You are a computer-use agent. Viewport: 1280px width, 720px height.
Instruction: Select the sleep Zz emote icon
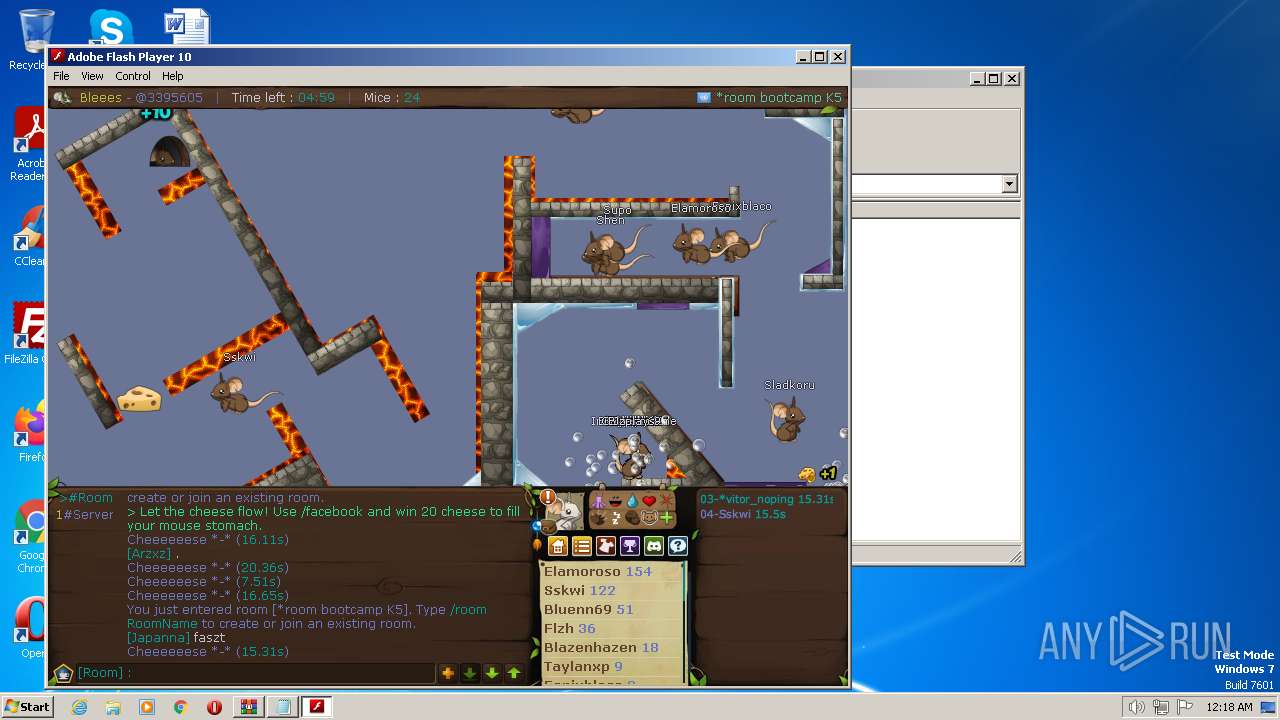(616, 518)
